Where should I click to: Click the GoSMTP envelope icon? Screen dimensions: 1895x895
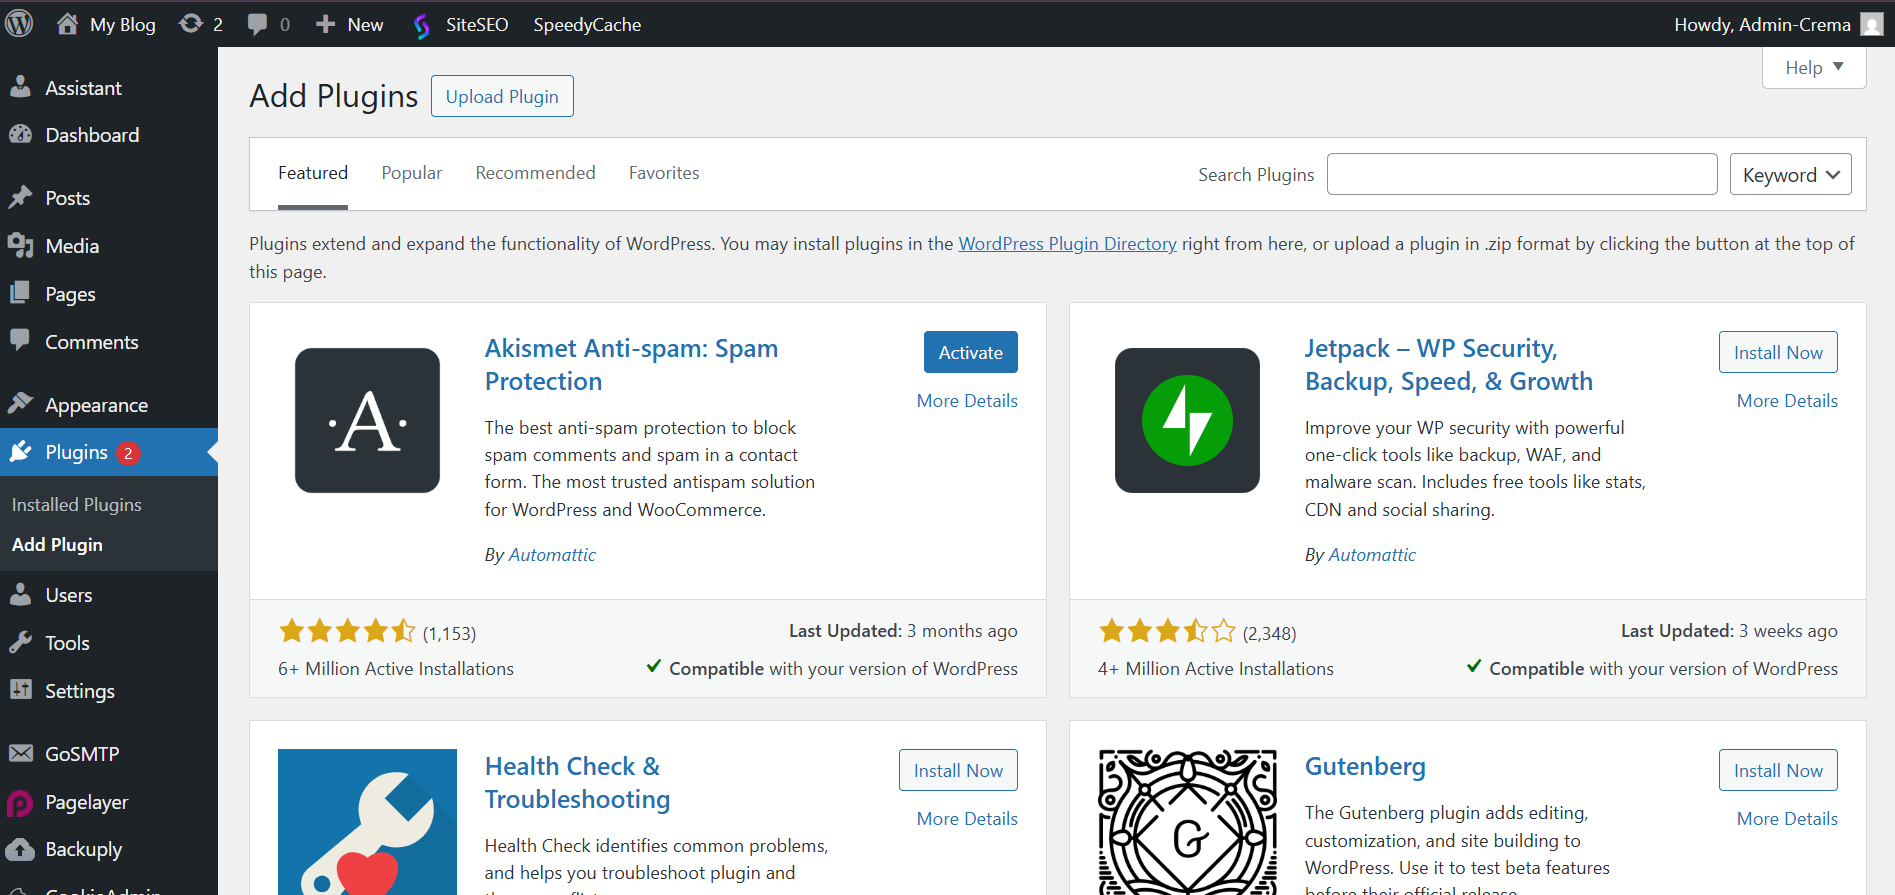[20, 753]
